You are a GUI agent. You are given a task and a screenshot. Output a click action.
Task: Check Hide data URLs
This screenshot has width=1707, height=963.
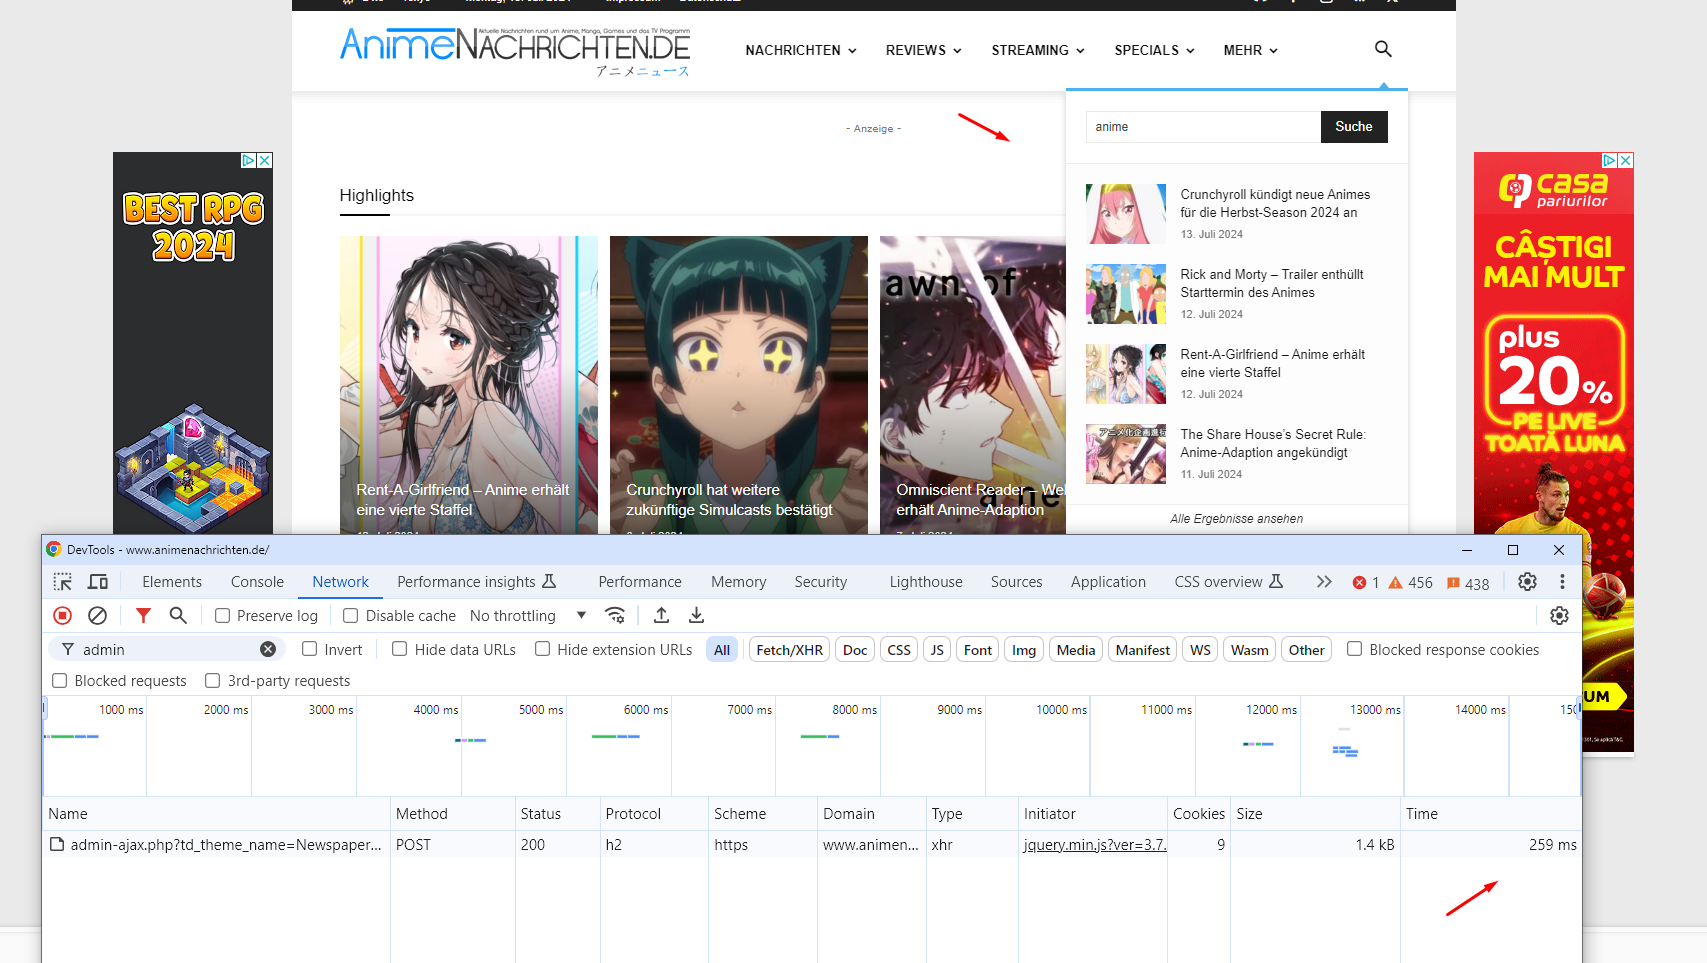(400, 649)
